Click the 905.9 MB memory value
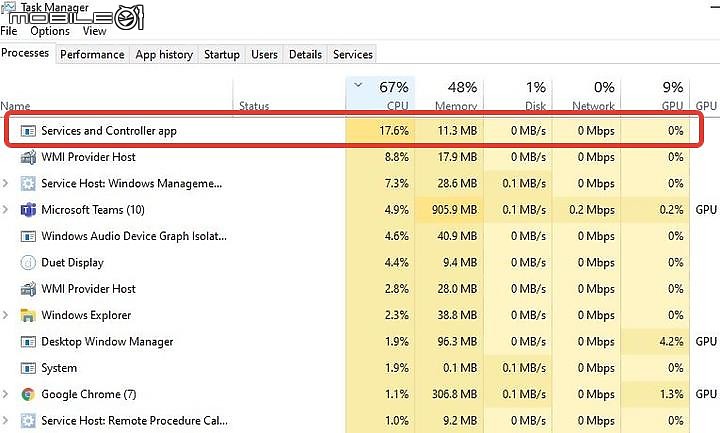 tap(455, 210)
